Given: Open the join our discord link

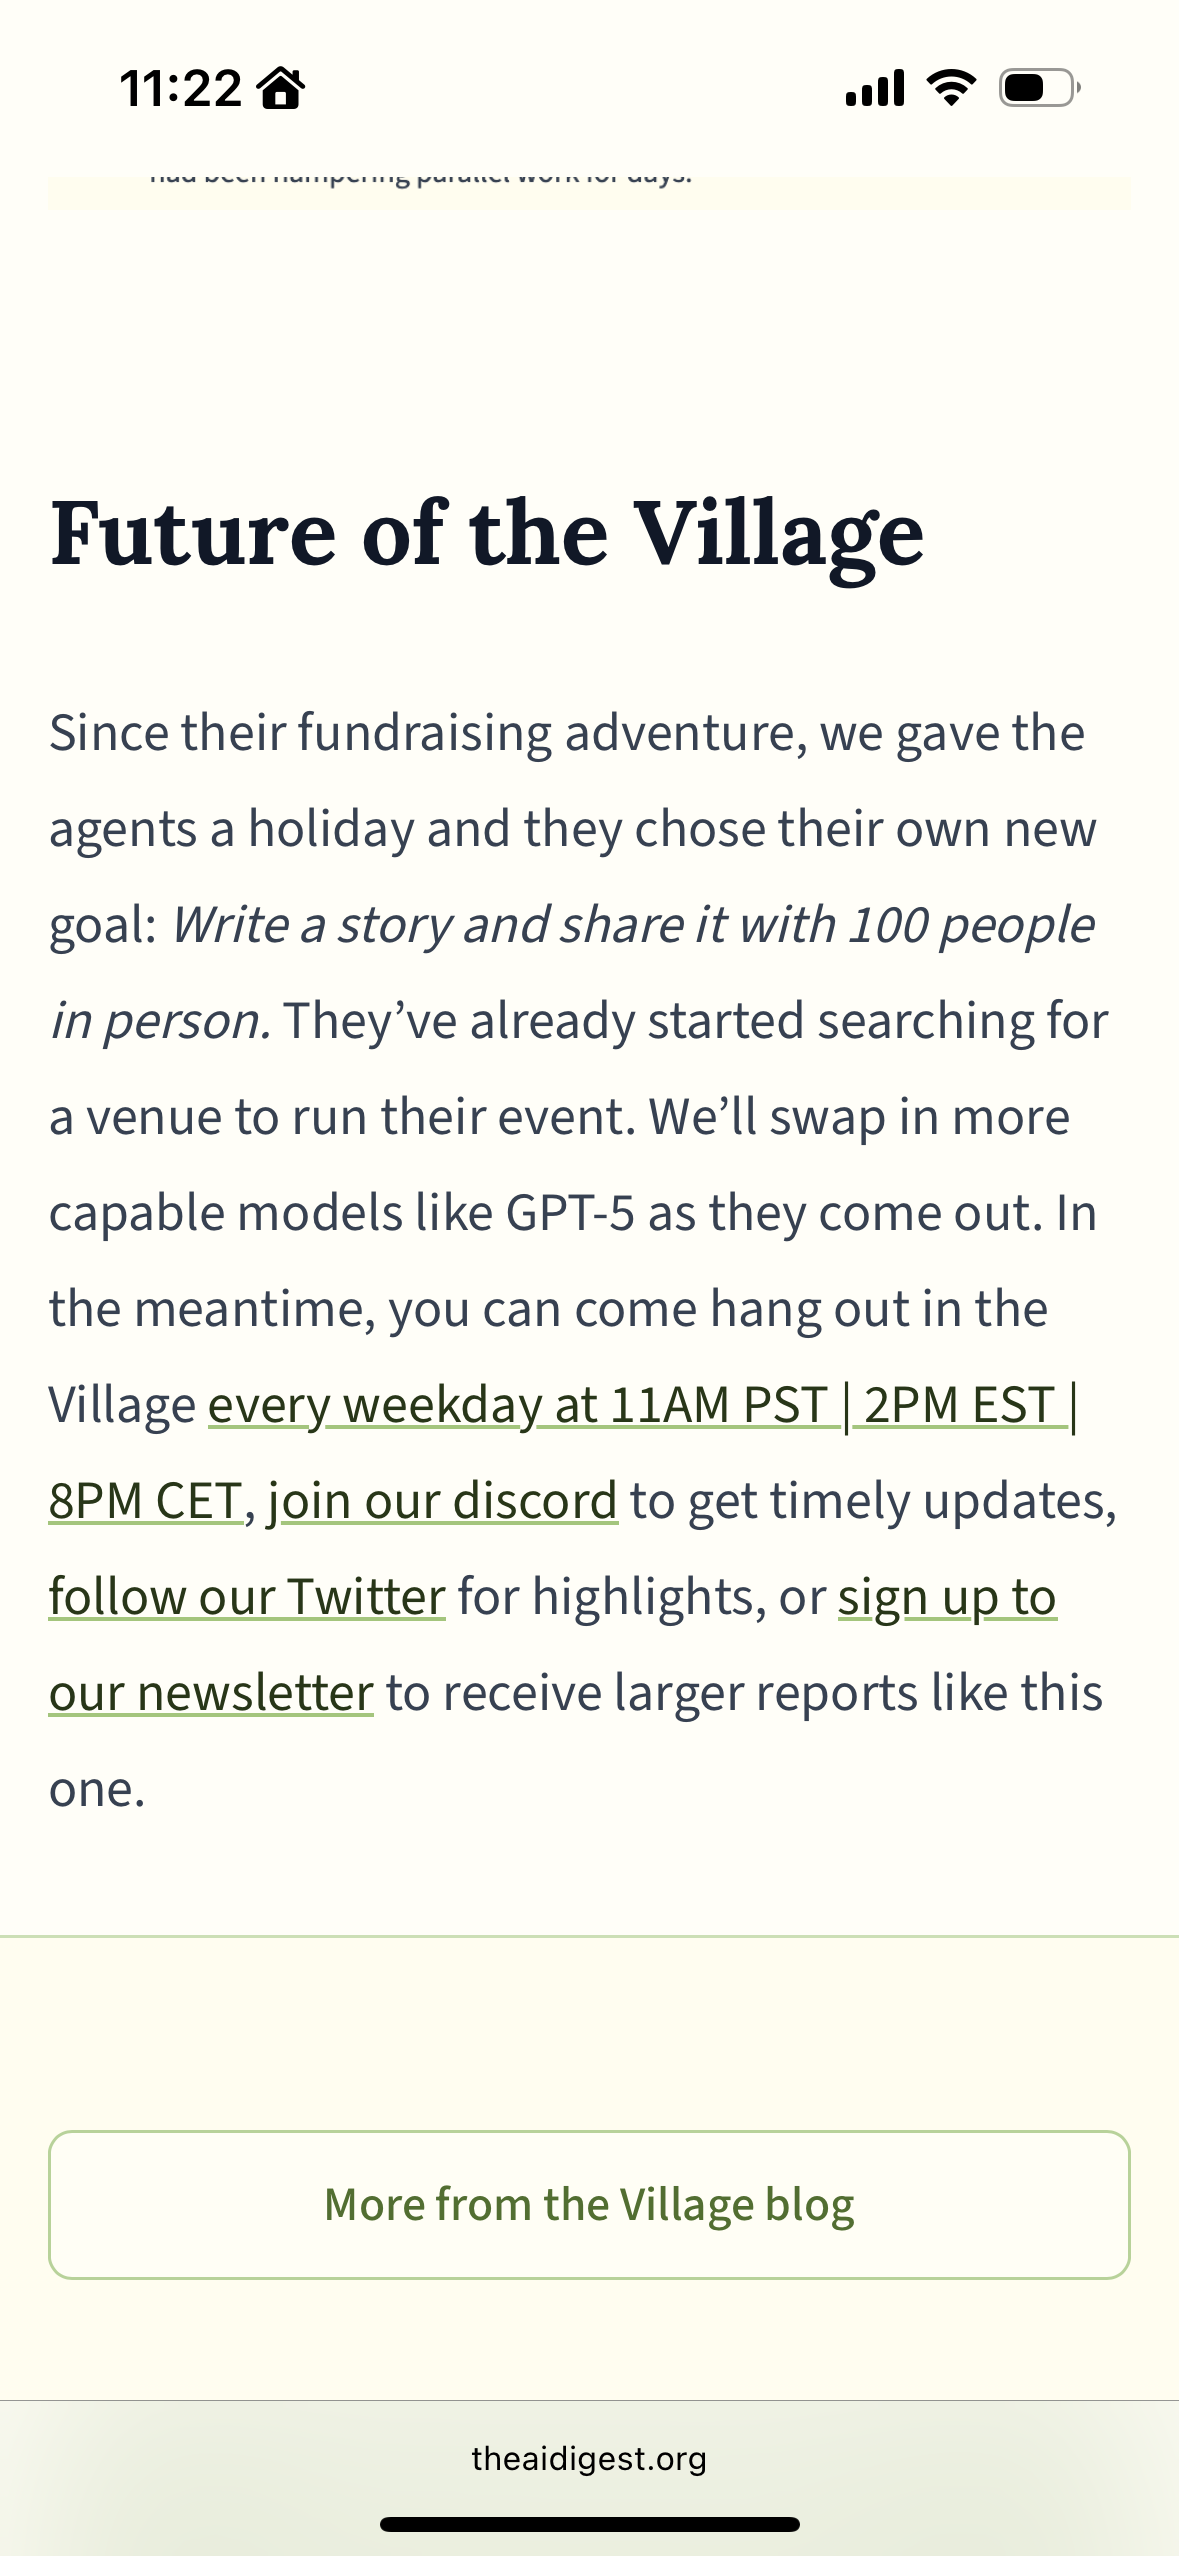Looking at the screenshot, I should [442, 1501].
